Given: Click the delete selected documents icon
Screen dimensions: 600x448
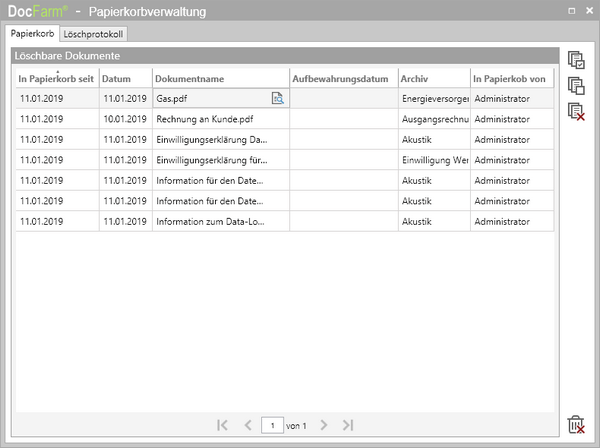Looking at the screenshot, I should tap(575, 112).
